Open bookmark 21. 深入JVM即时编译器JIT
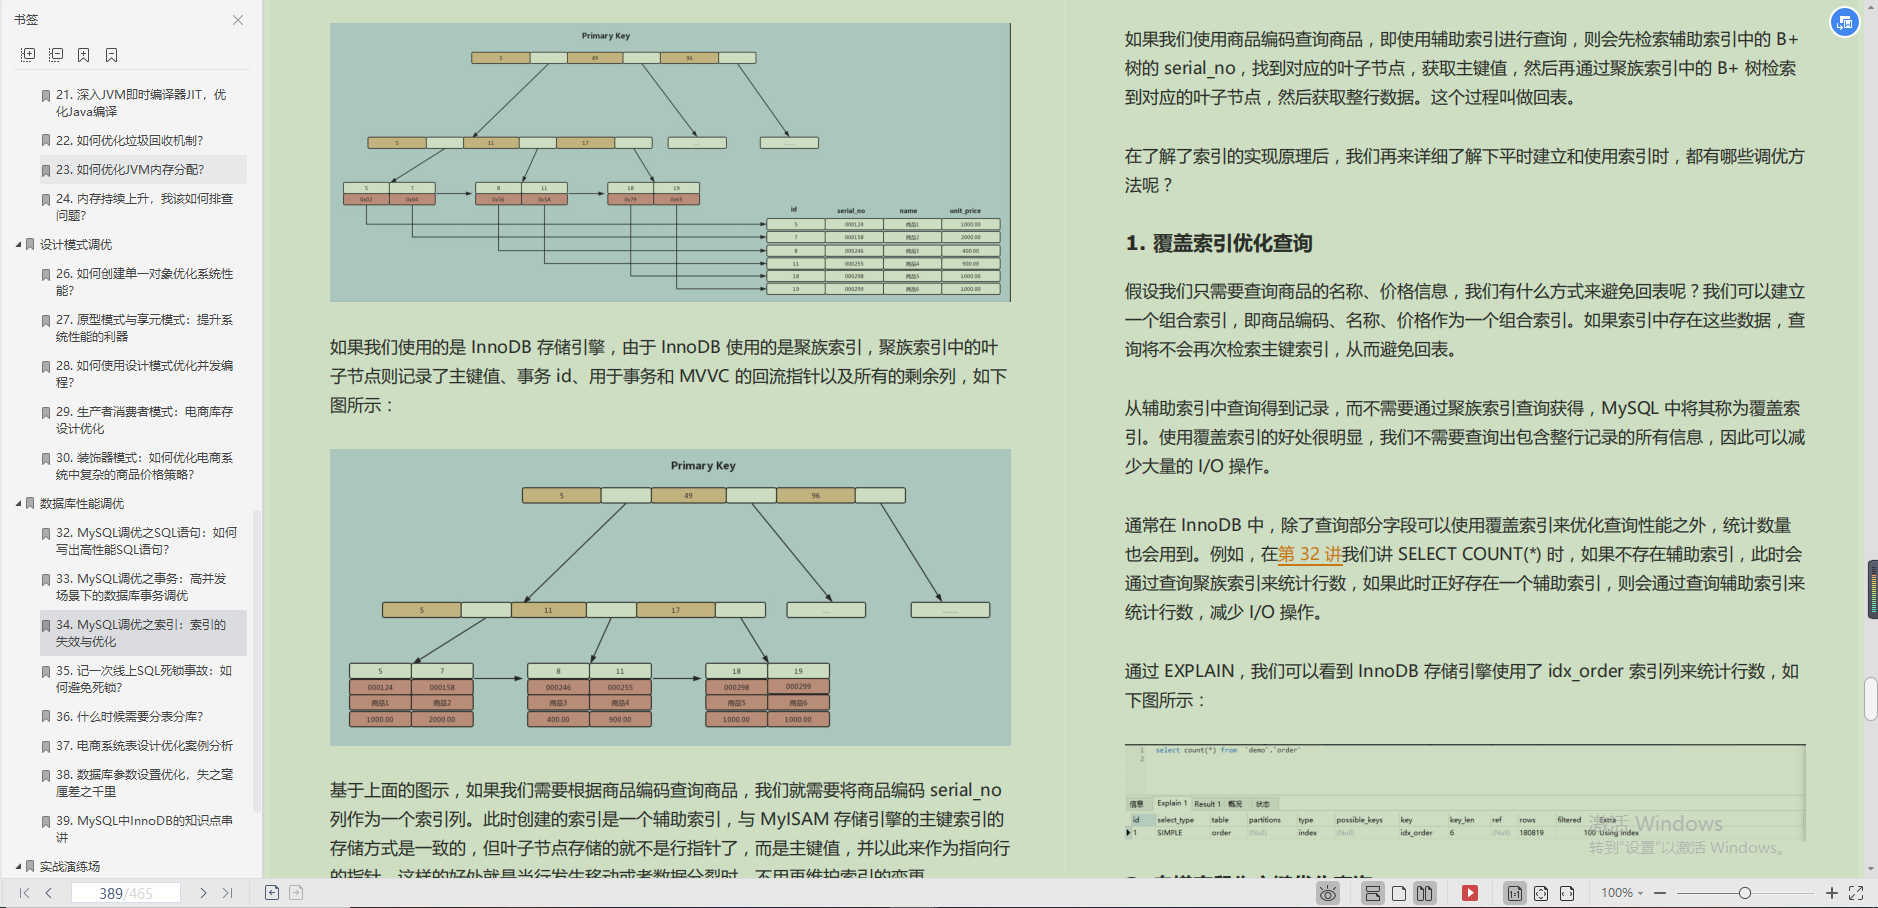This screenshot has height=908, width=1878. pyautogui.click(x=142, y=103)
